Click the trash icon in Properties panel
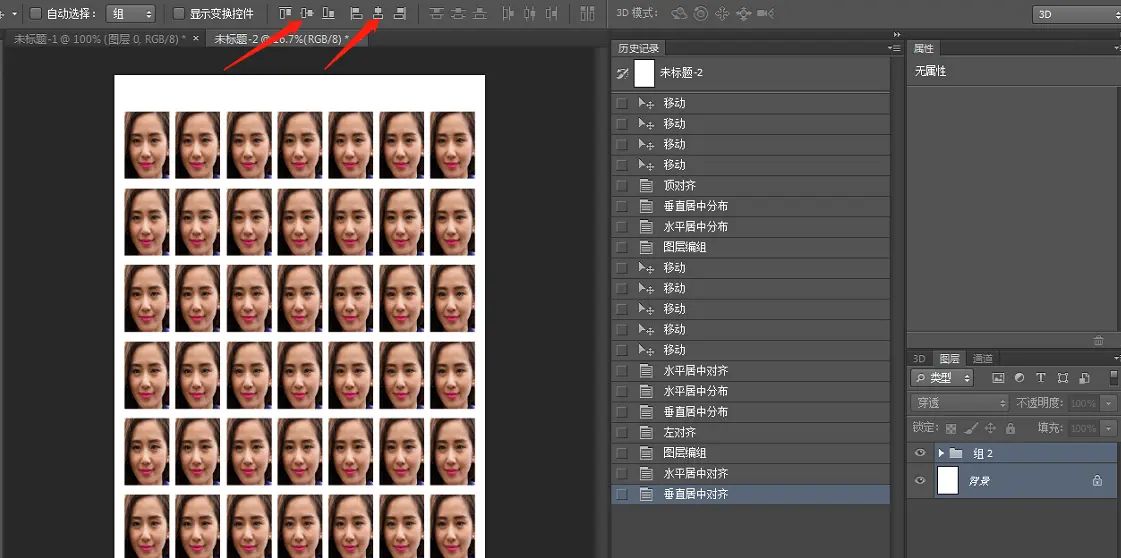1121x558 pixels. point(1100,341)
